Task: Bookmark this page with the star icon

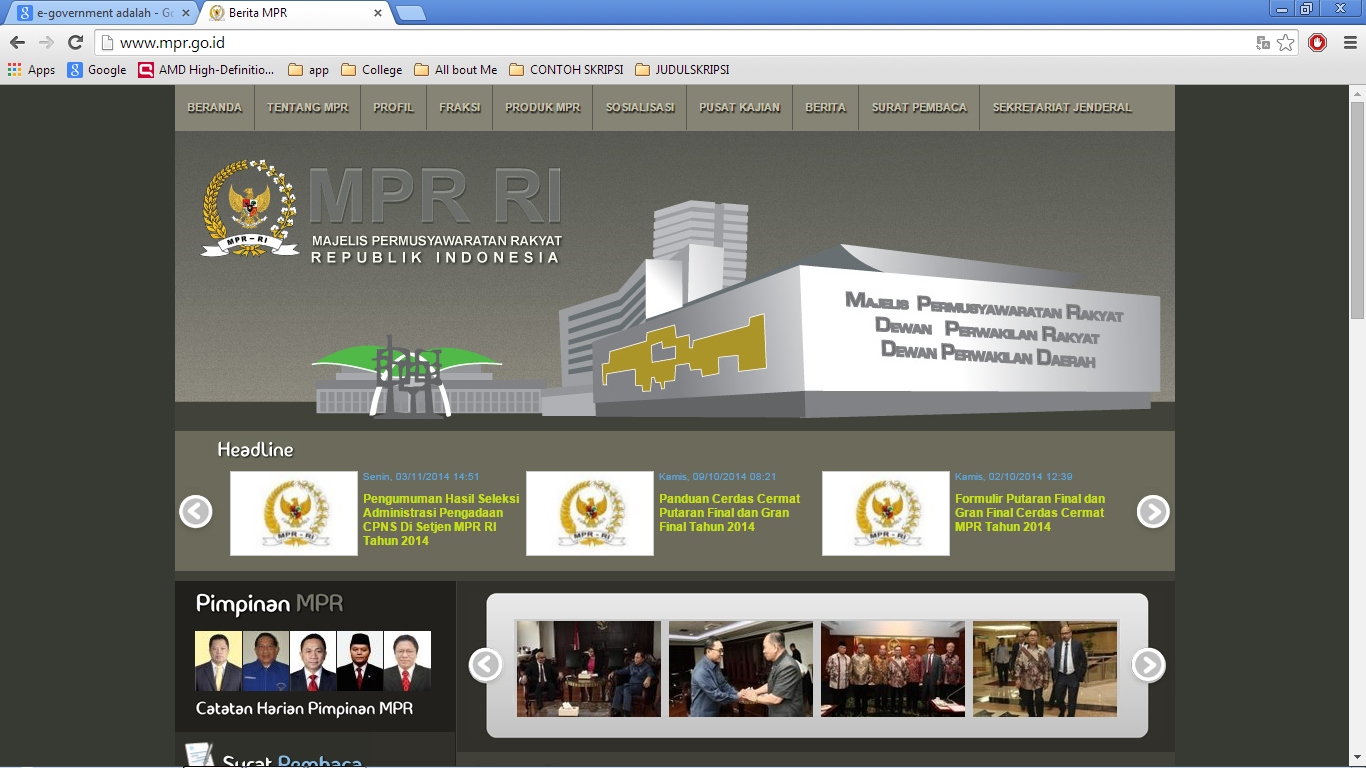Action: tap(1286, 43)
